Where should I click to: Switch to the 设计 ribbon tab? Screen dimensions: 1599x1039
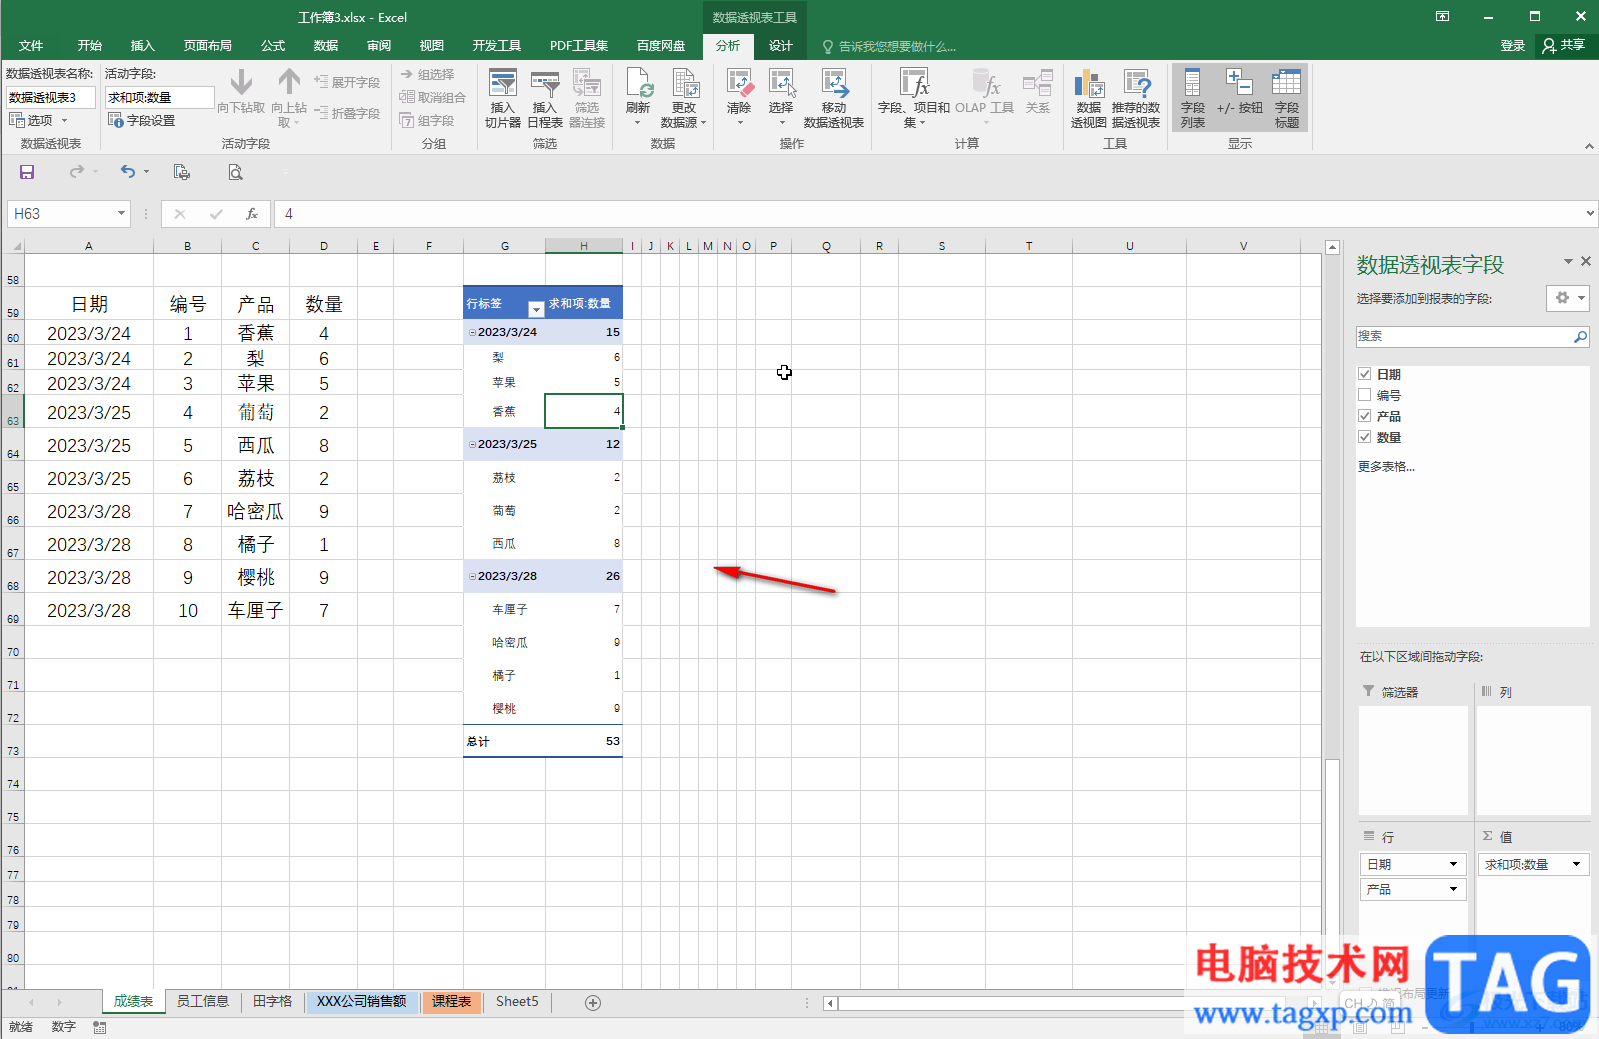(781, 45)
